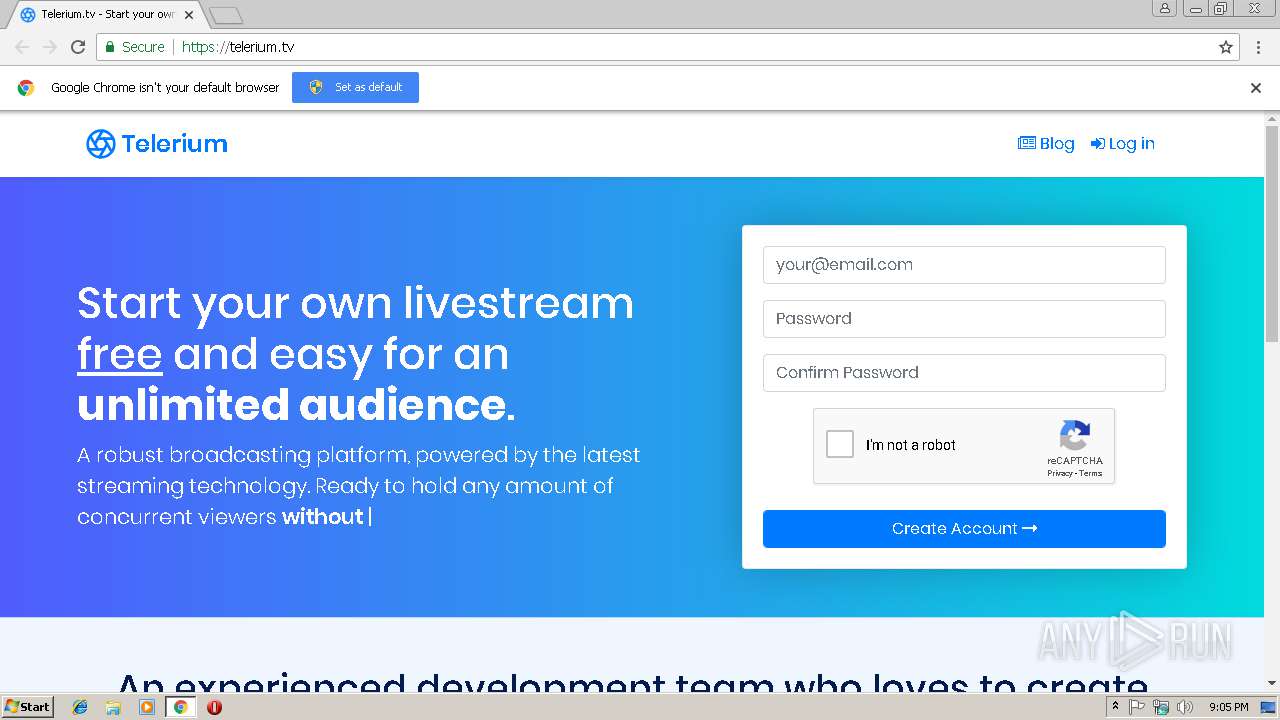Open the Blog link
The height and width of the screenshot is (720, 1280).
[x=1046, y=144]
